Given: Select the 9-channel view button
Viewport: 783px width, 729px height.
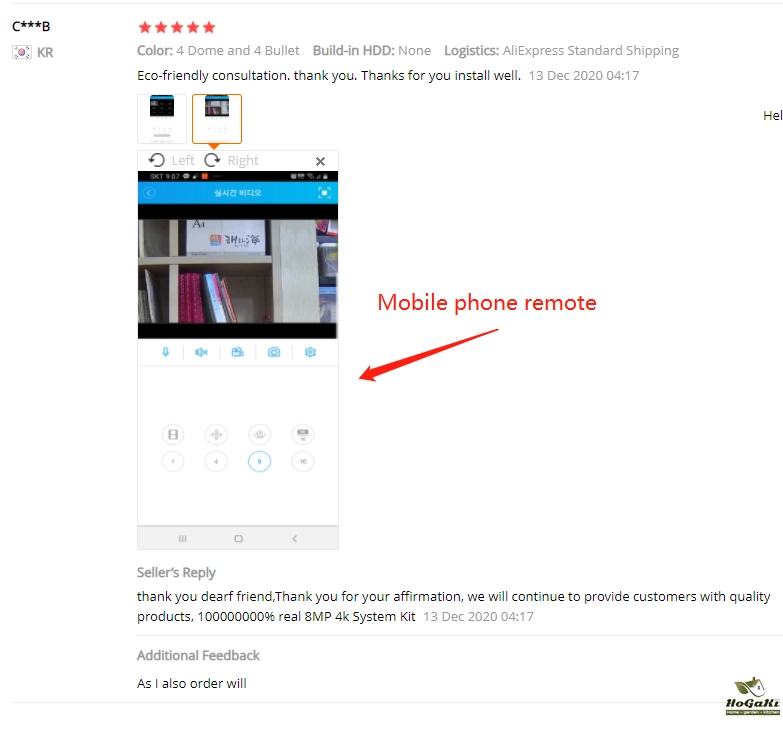Looking at the screenshot, I should coord(259,461).
